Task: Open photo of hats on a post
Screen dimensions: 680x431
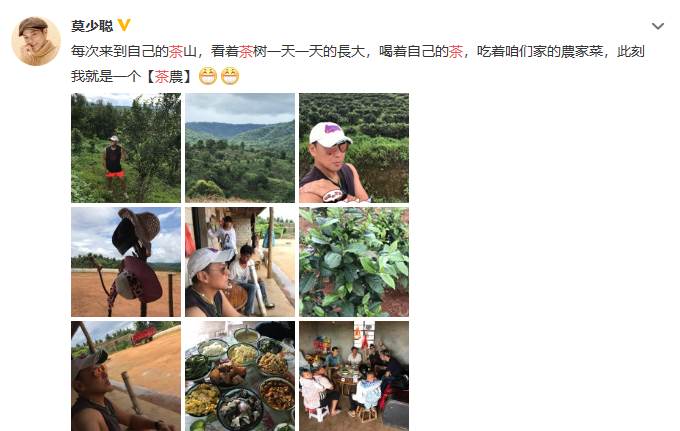Action: click(x=126, y=262)
